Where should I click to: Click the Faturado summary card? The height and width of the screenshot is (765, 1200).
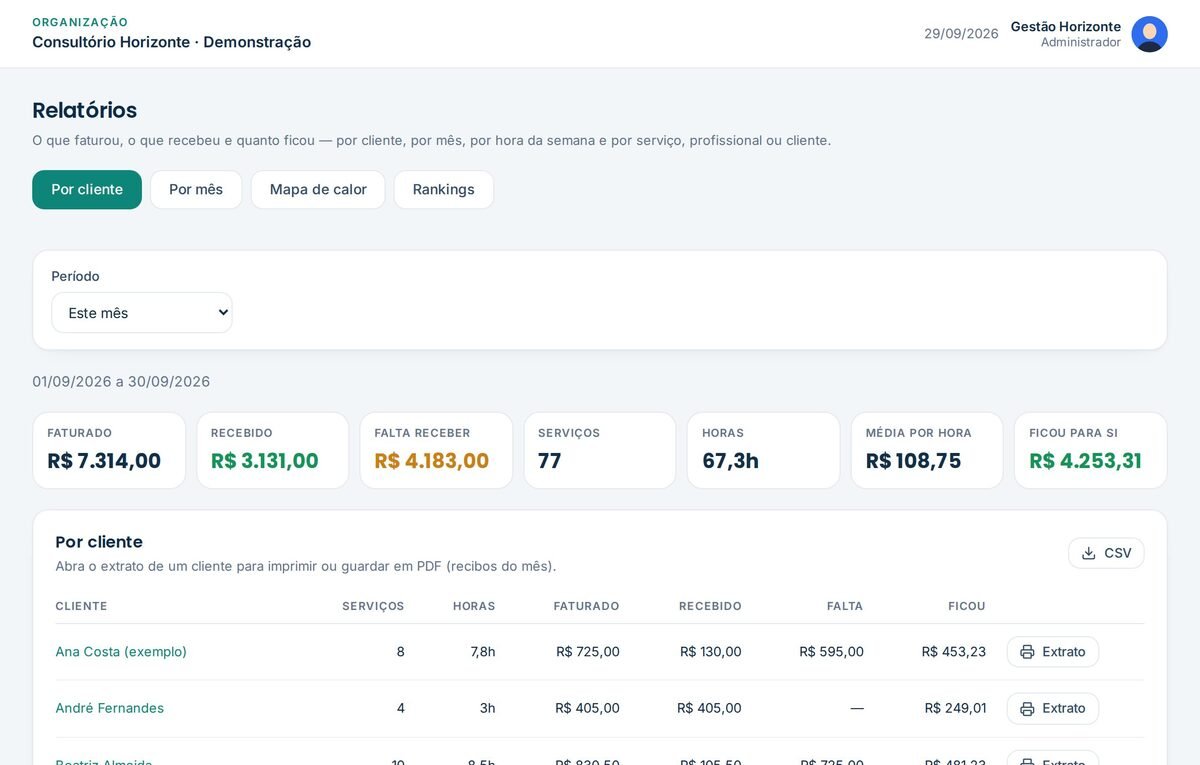click(x=109, y=451)
